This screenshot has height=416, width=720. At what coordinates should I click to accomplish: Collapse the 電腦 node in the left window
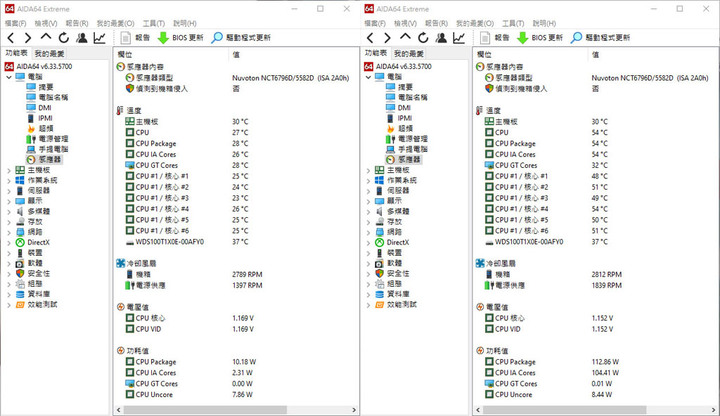pos(9,77)
